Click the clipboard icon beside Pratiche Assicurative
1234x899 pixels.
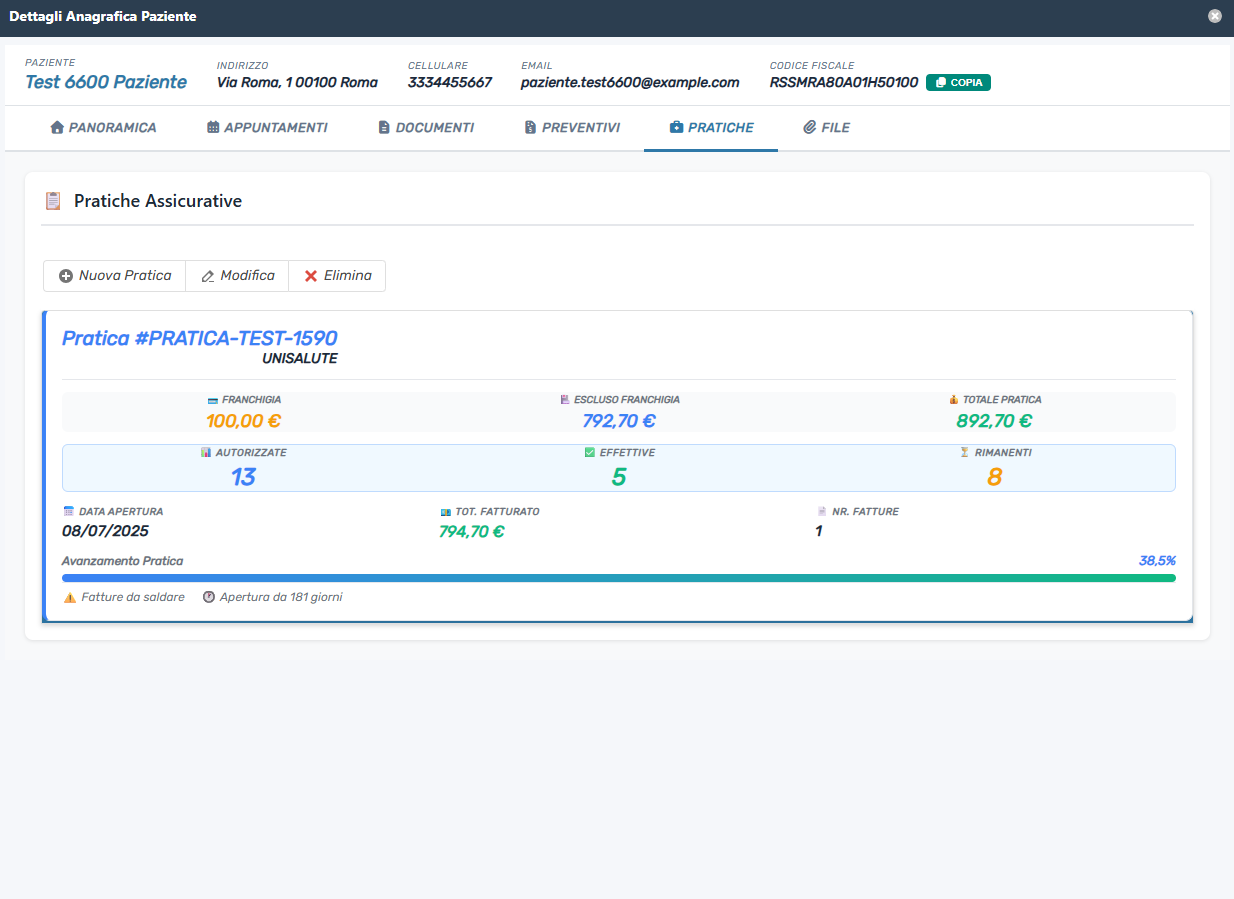53,201
